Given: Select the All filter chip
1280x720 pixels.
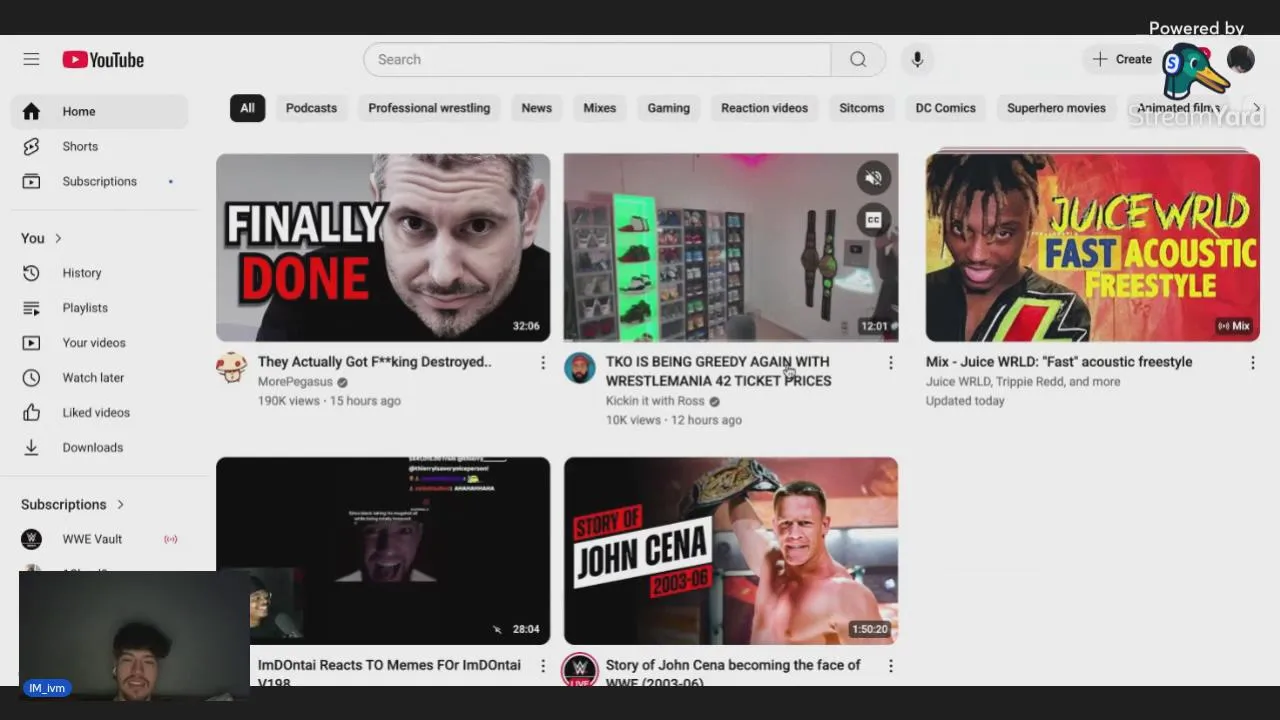Looking at the screenshot, I should 247,108.
